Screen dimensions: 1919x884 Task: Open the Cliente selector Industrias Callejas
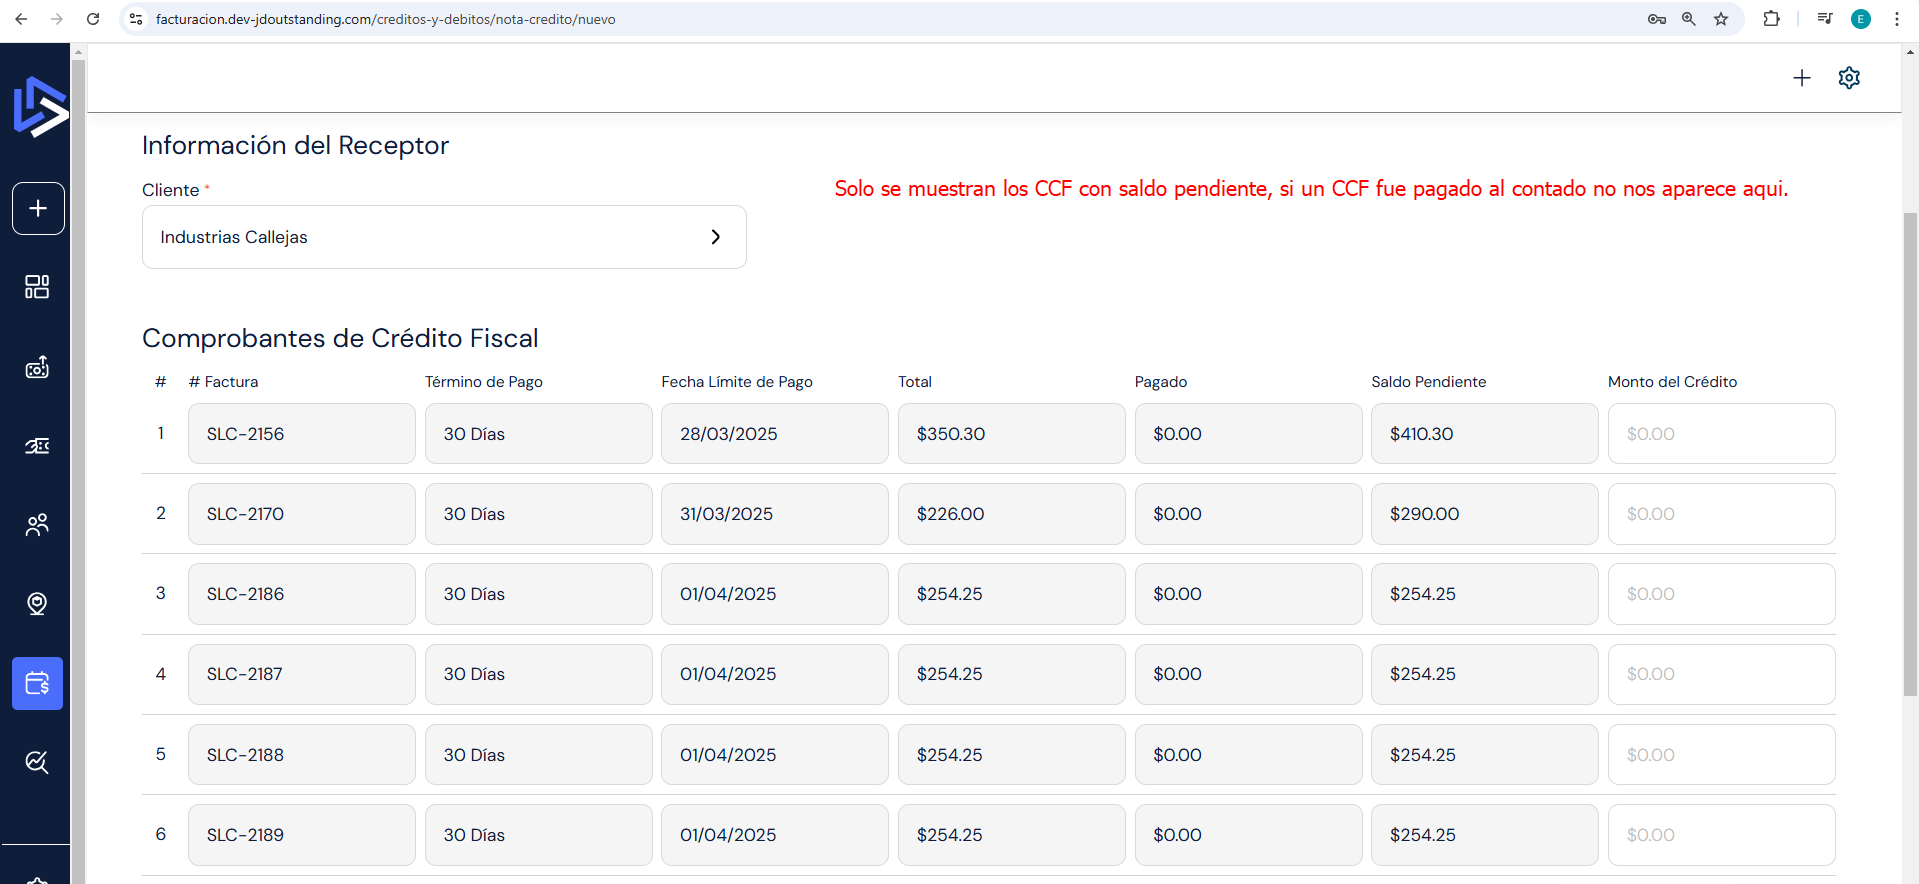(444, 237)
